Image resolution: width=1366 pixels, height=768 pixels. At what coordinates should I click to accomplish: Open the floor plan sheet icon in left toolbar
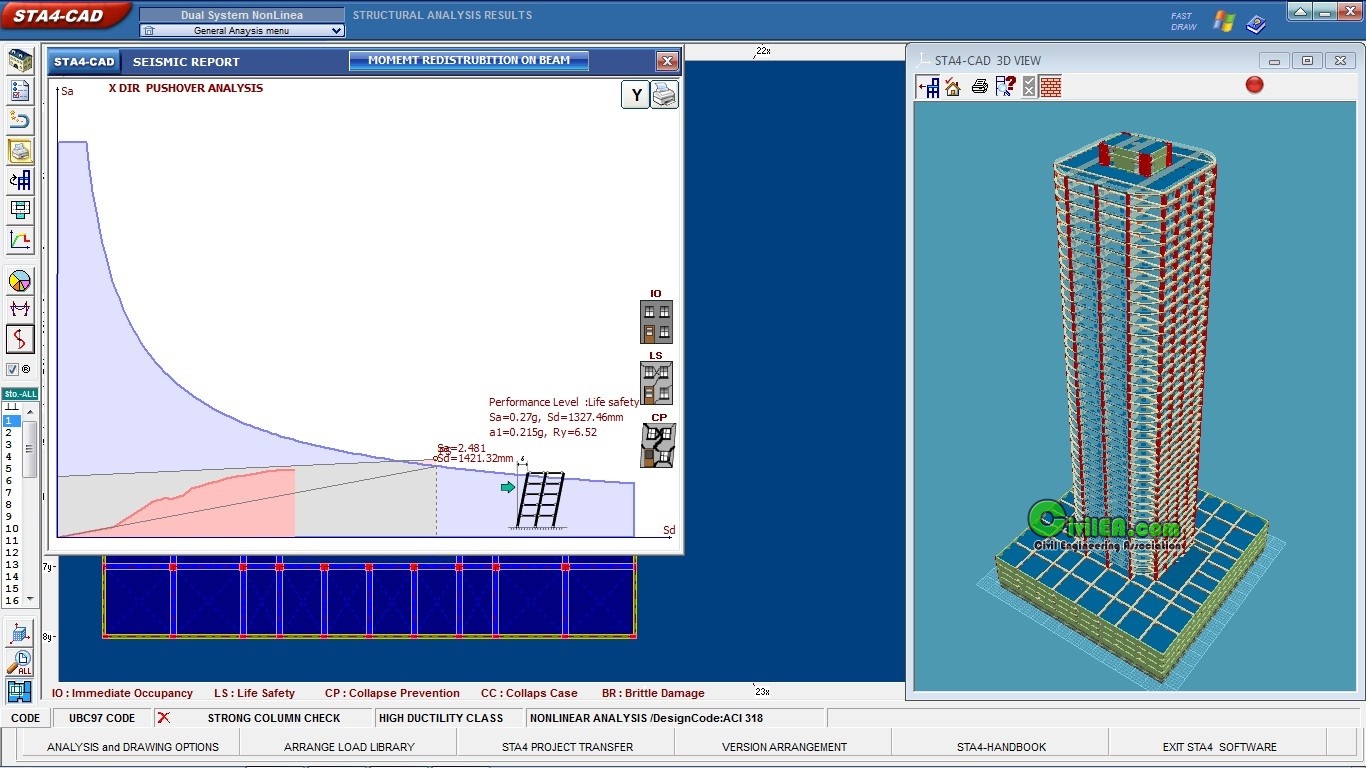coord(20,210)
